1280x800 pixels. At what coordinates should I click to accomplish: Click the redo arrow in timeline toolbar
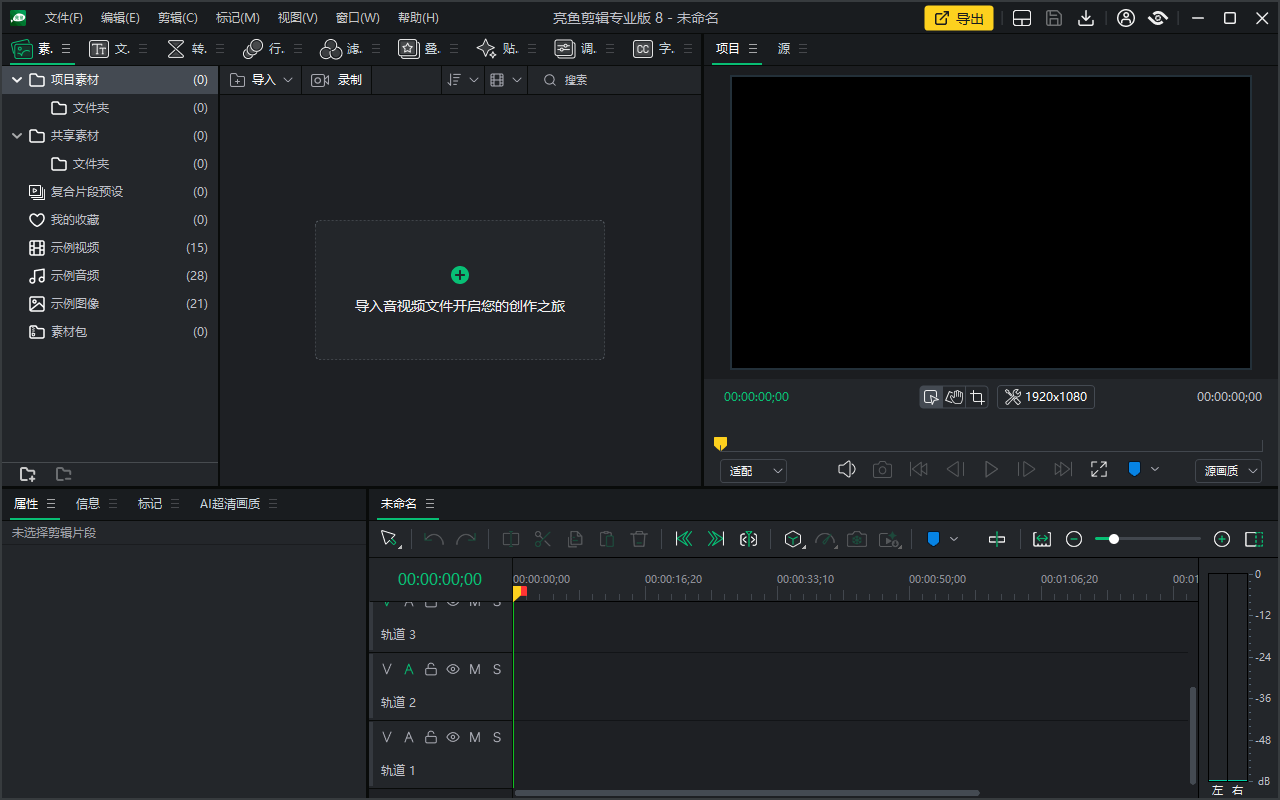[x=466, y=539]
